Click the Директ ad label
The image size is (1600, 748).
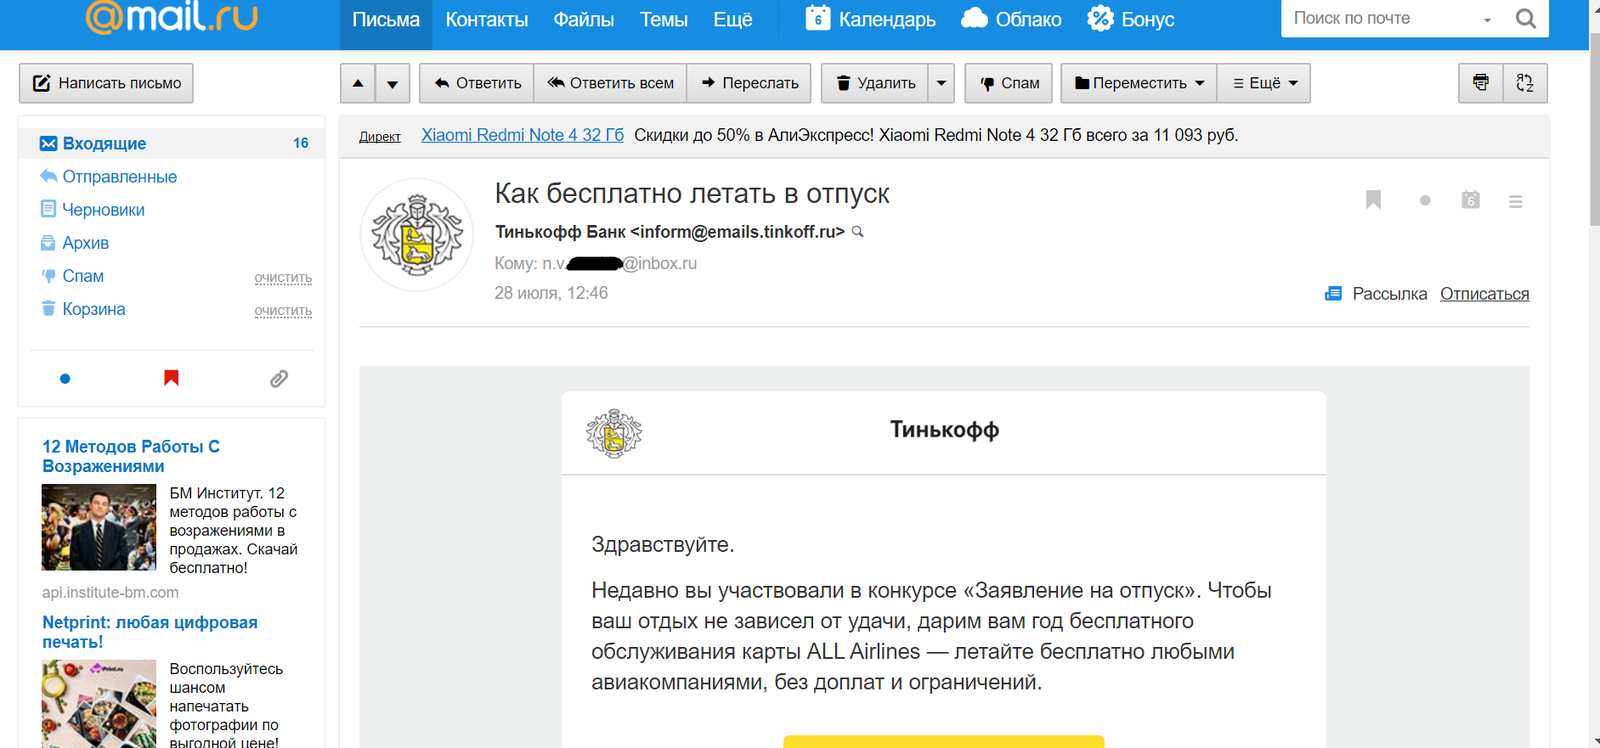pyautogui.click(x=380, y=137)
